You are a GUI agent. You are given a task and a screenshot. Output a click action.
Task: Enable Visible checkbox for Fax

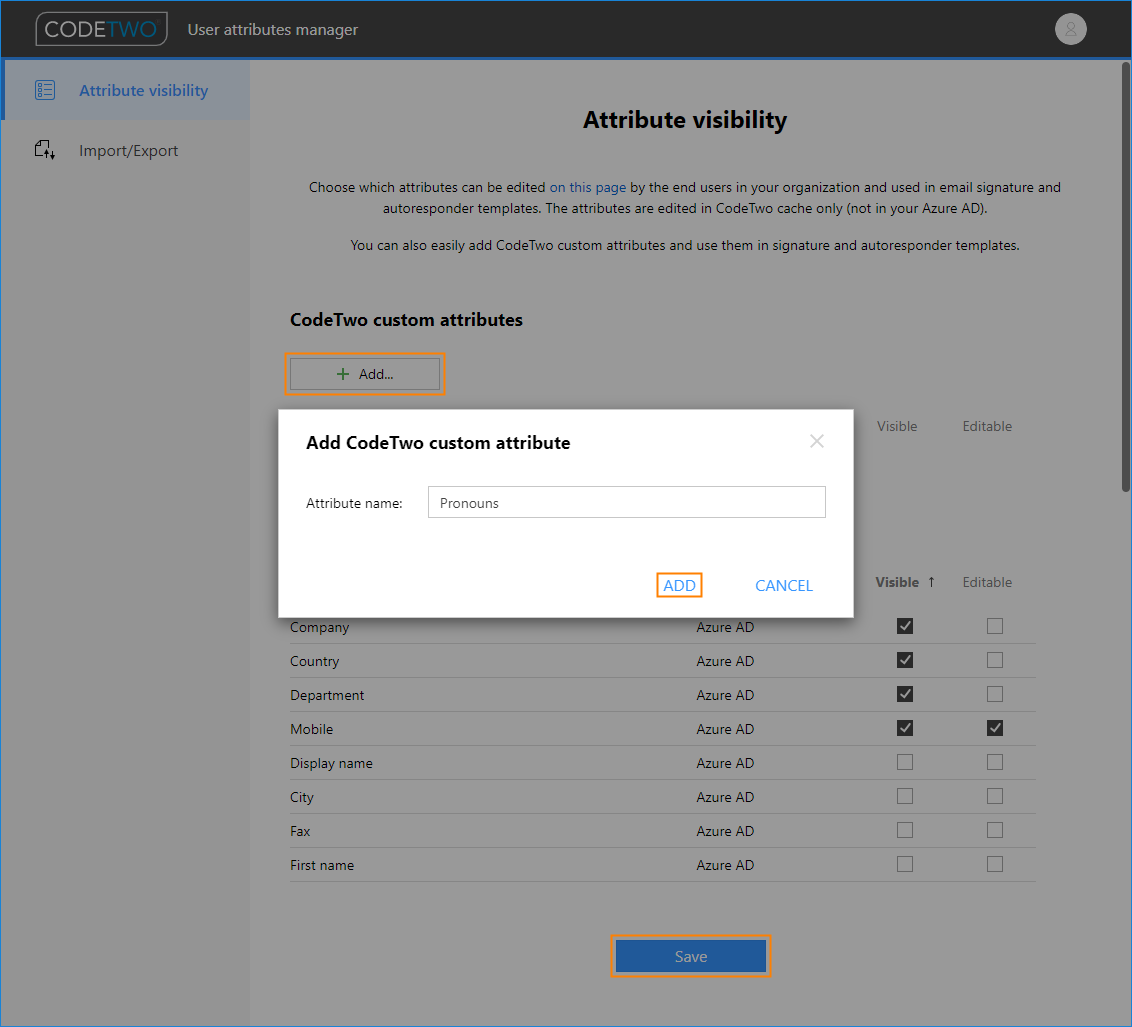click(905, 830)
